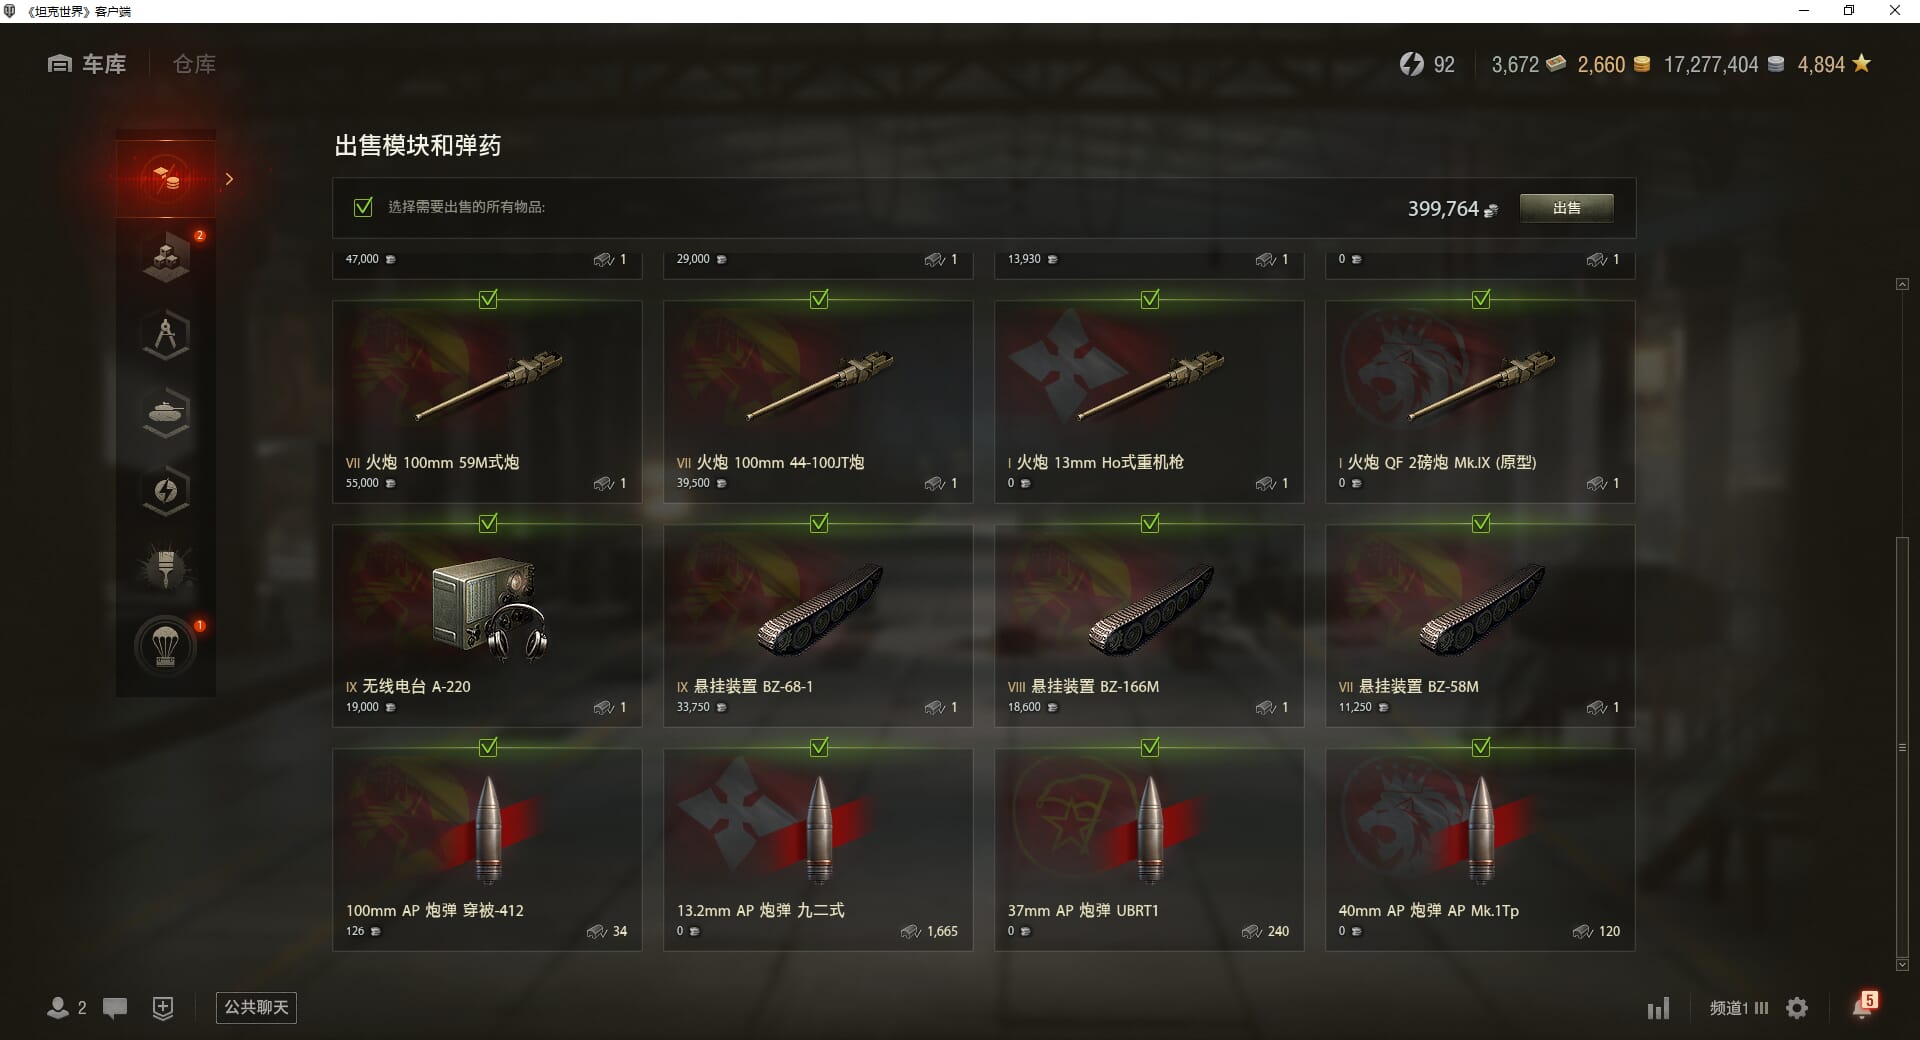Open the chat speech bubble icon
This screenshot has height=1040, width=1920.
point(115,1007)
